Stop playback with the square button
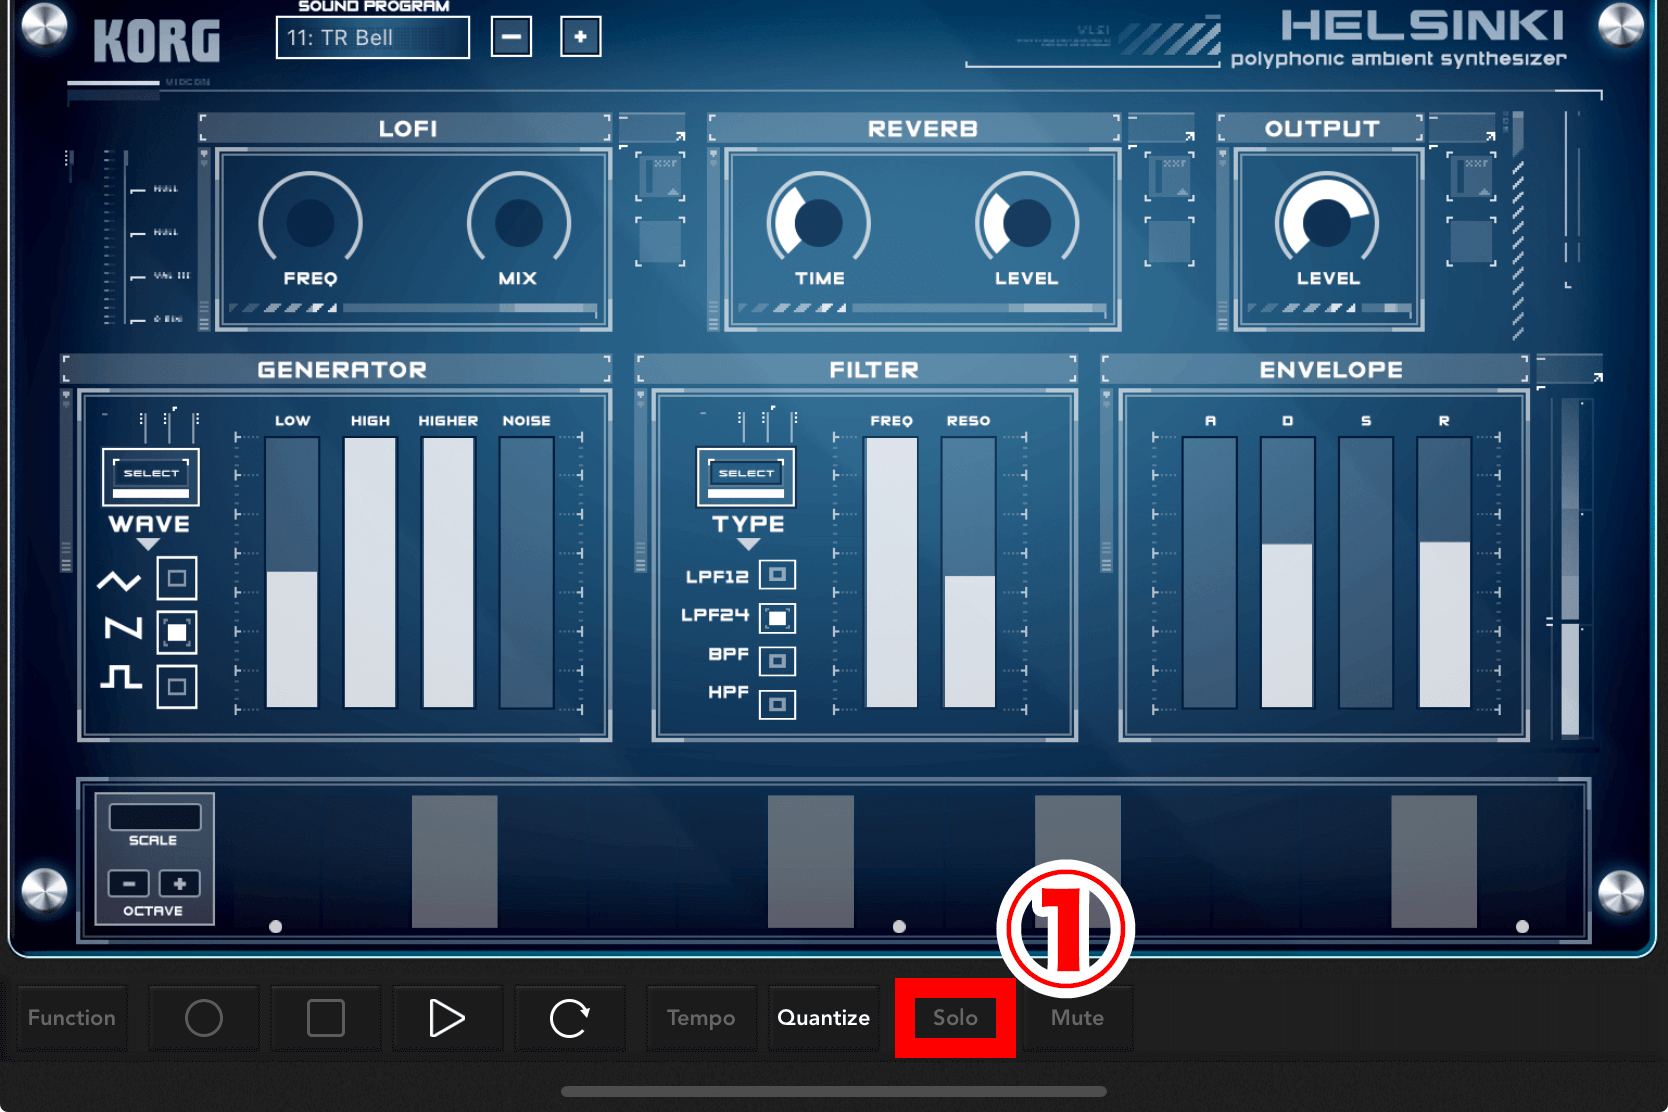This screenshot has width=1668, height=1112. 326,1018
